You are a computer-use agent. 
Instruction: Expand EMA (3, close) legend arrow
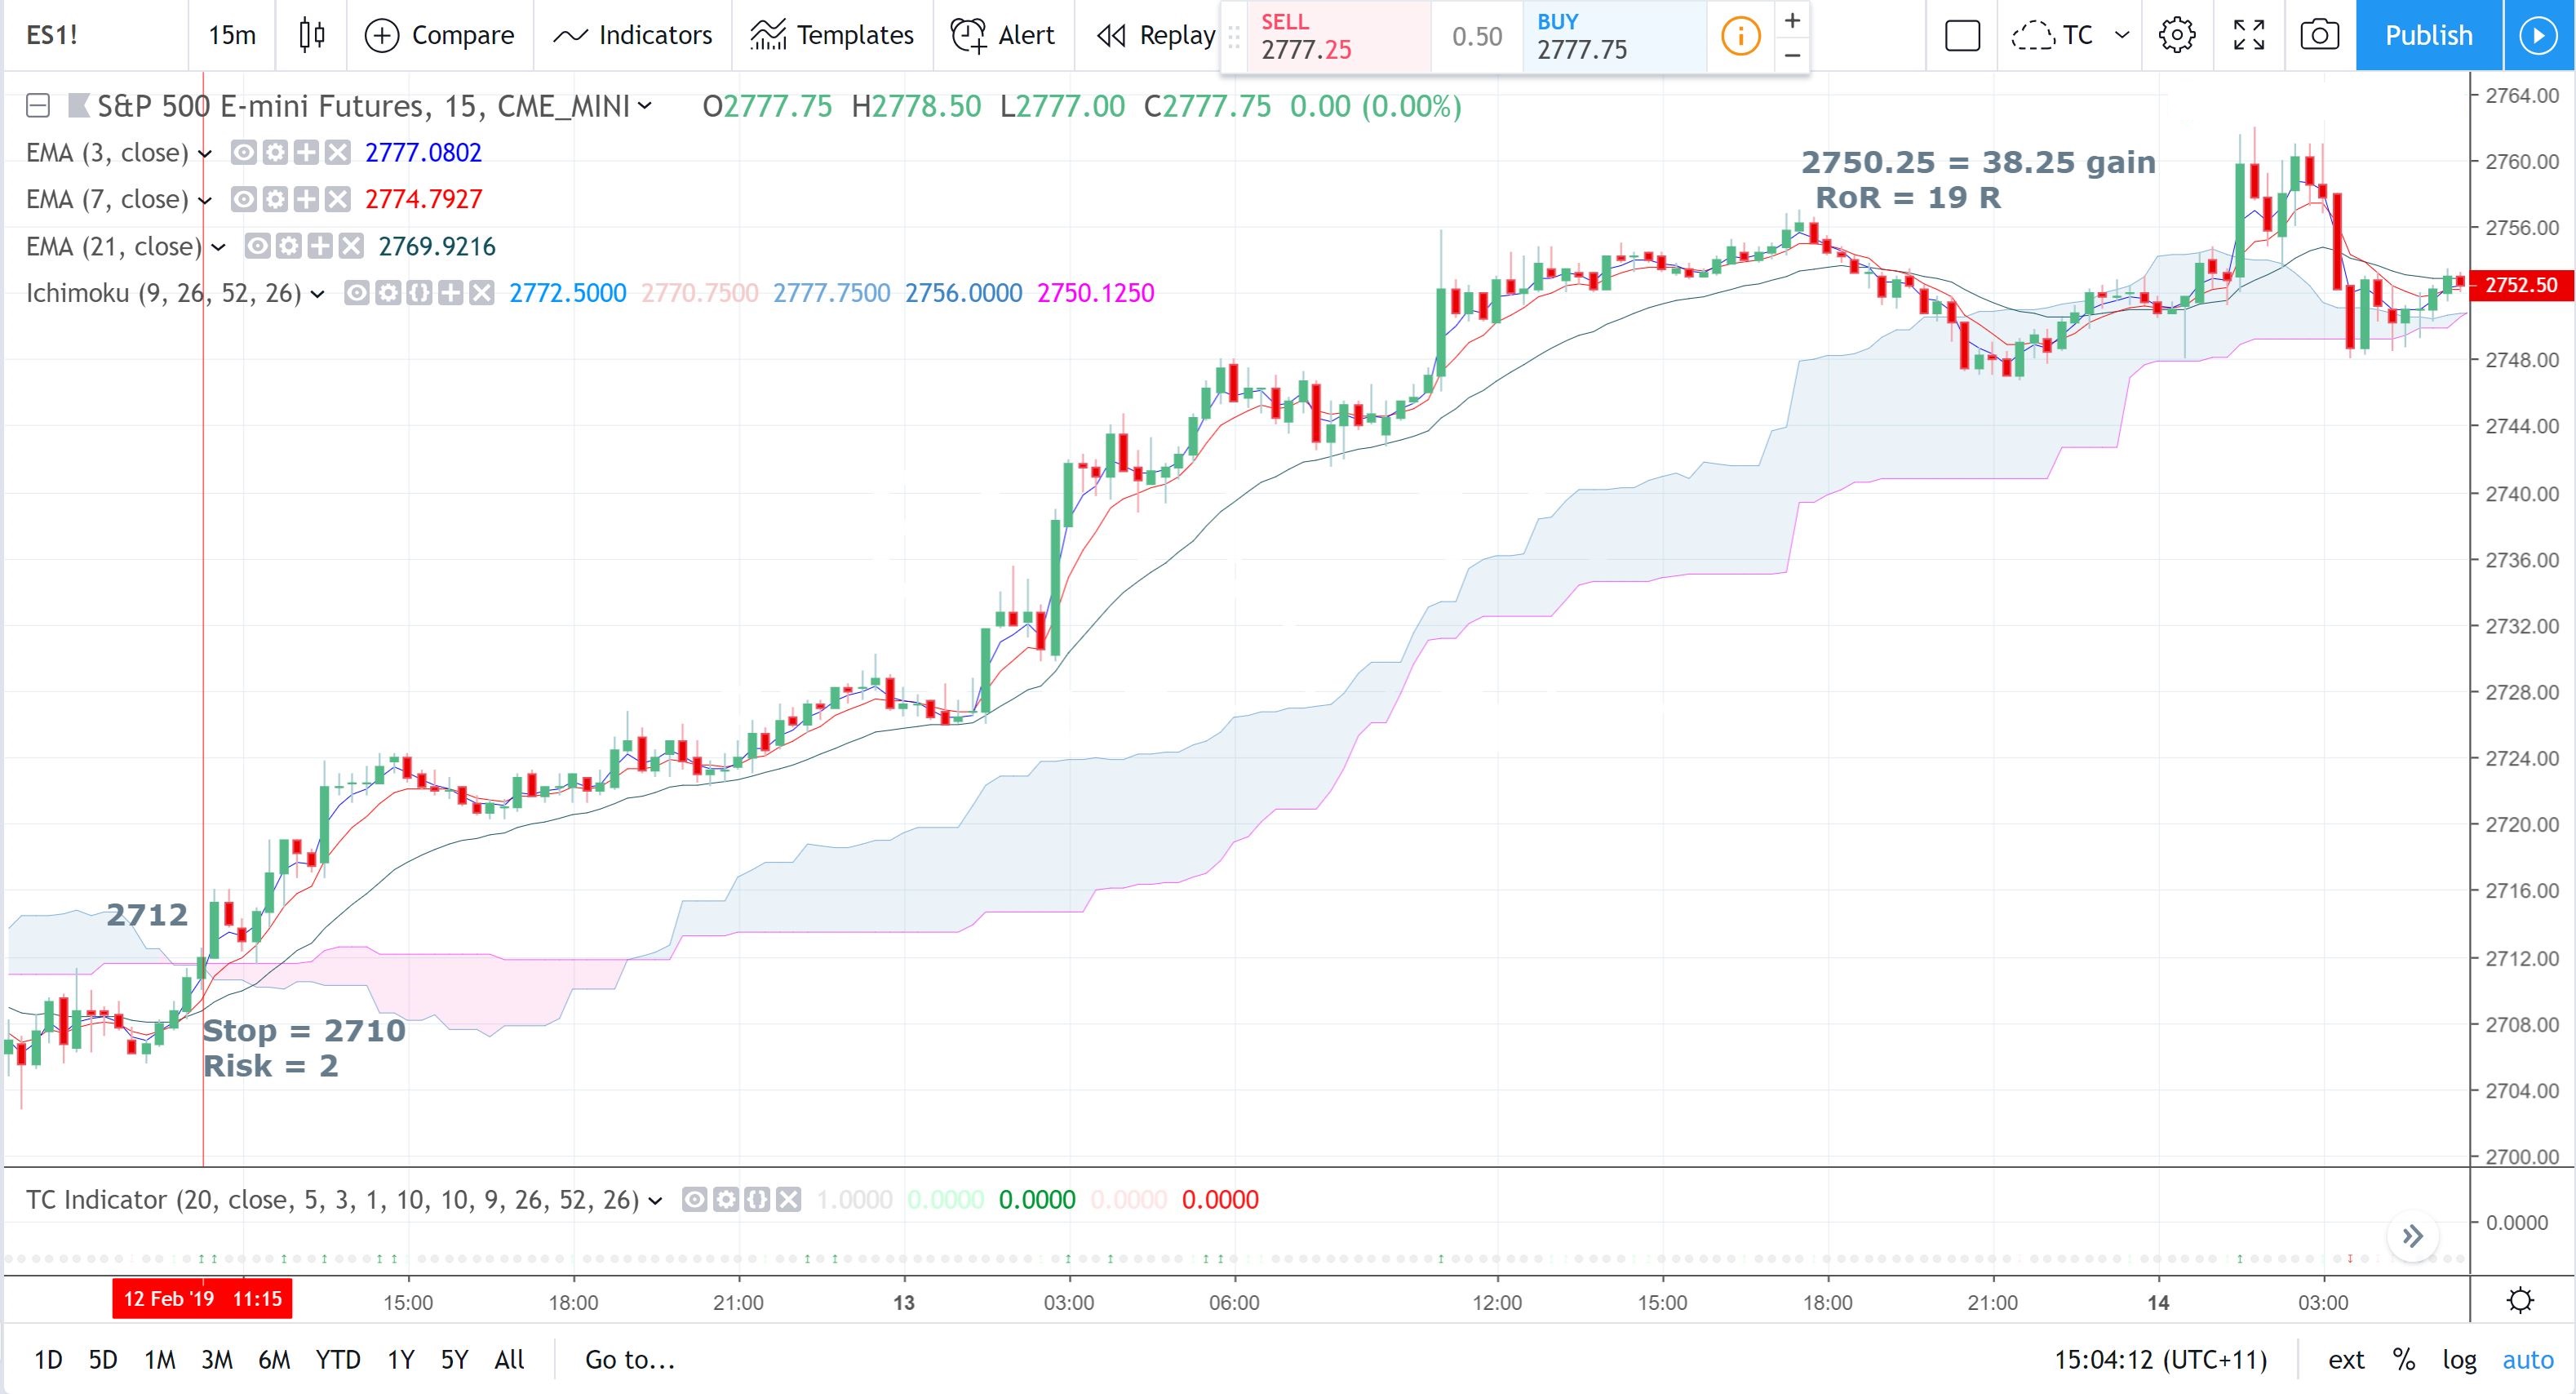click(x=205, y=153)
